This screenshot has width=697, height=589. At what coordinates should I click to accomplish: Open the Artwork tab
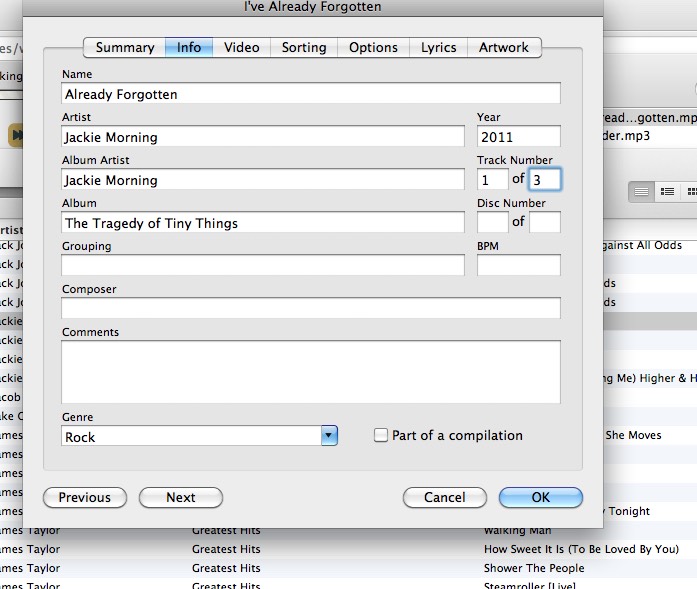(504, 48)
